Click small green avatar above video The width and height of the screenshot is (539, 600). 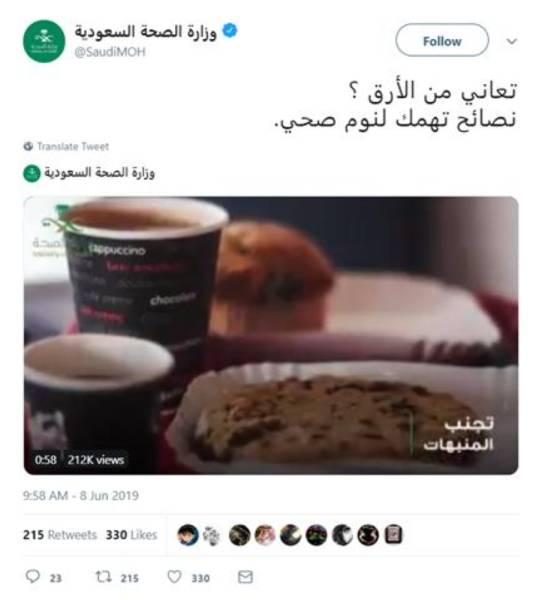[32, 173]
